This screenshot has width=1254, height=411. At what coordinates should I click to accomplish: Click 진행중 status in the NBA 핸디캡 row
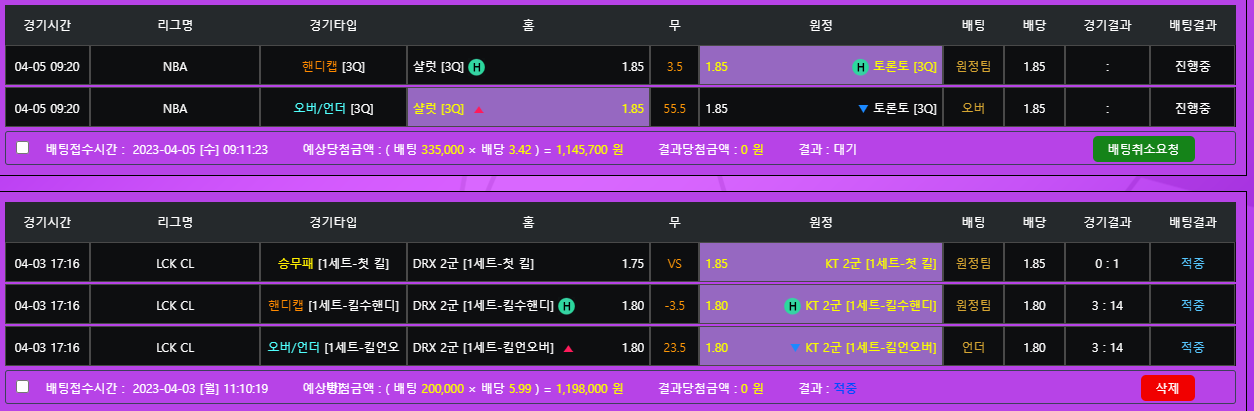[1192, 67]
